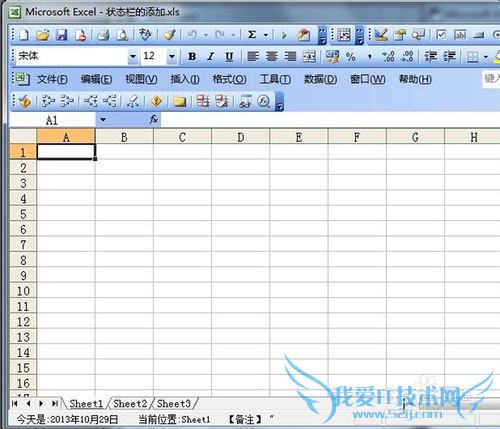500x429 pixels.
Task: Click Remove Dependent Arrows icon
Action: coord(109,101)
